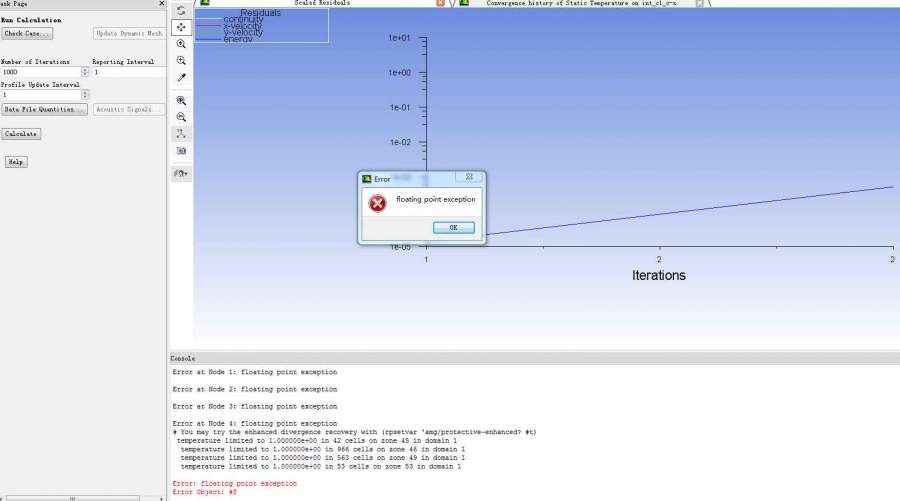900x501 pixels.
Task: Click the Reporting Interval input field
Action: pos(128,72)
